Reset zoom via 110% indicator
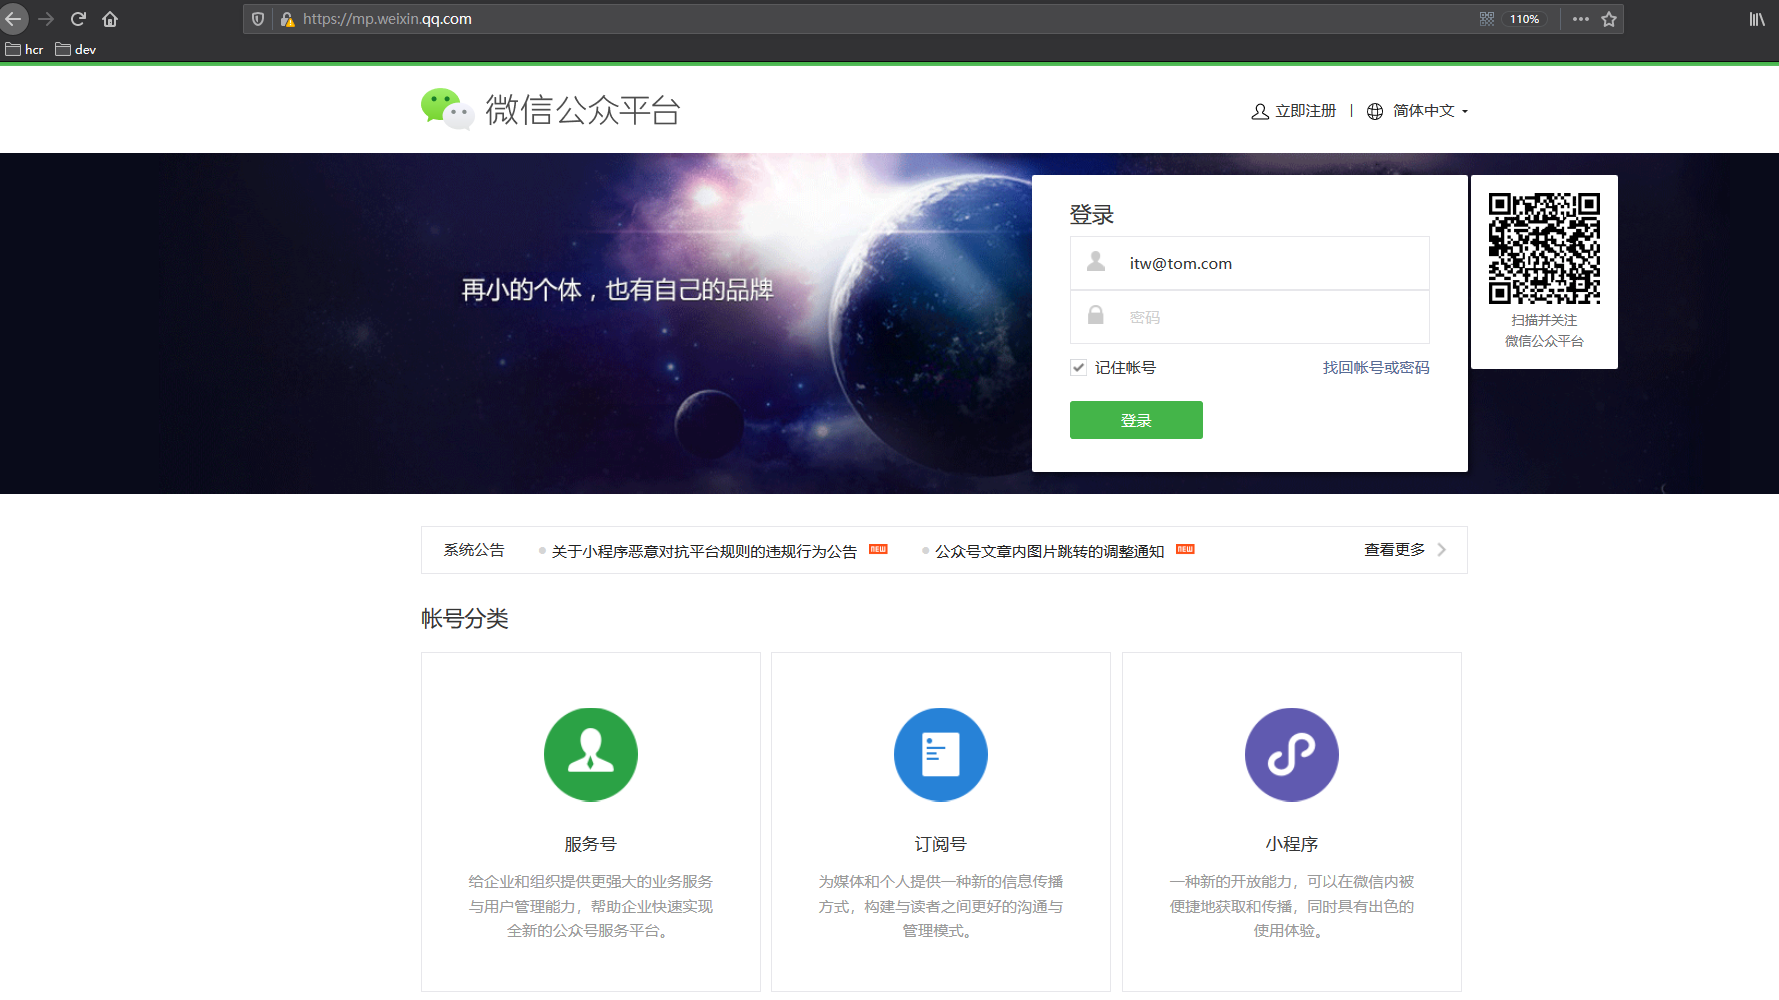Screen dimensions: 1779x1000 click(x=1524, y=19)
